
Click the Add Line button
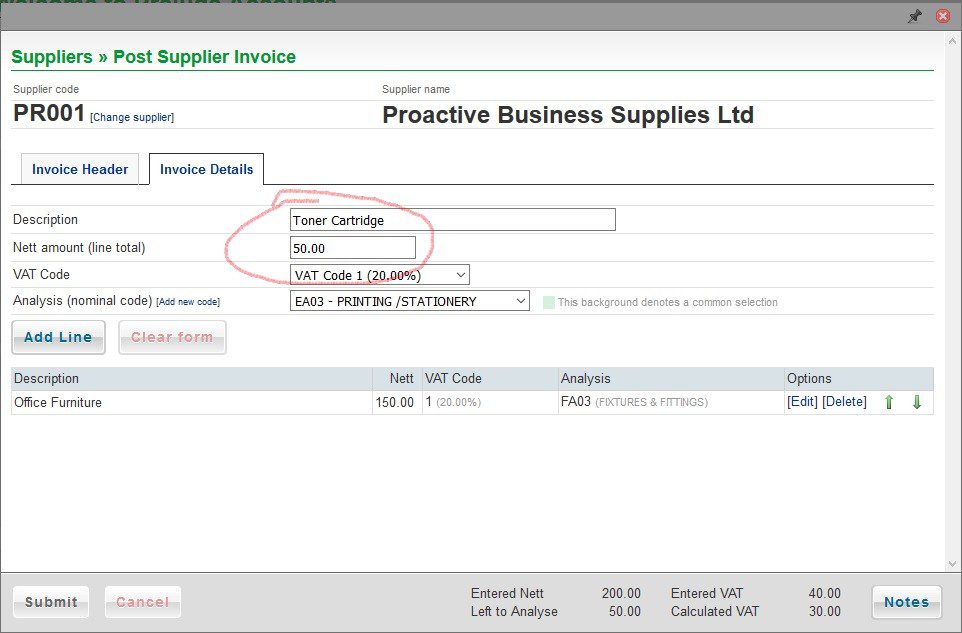58,337
